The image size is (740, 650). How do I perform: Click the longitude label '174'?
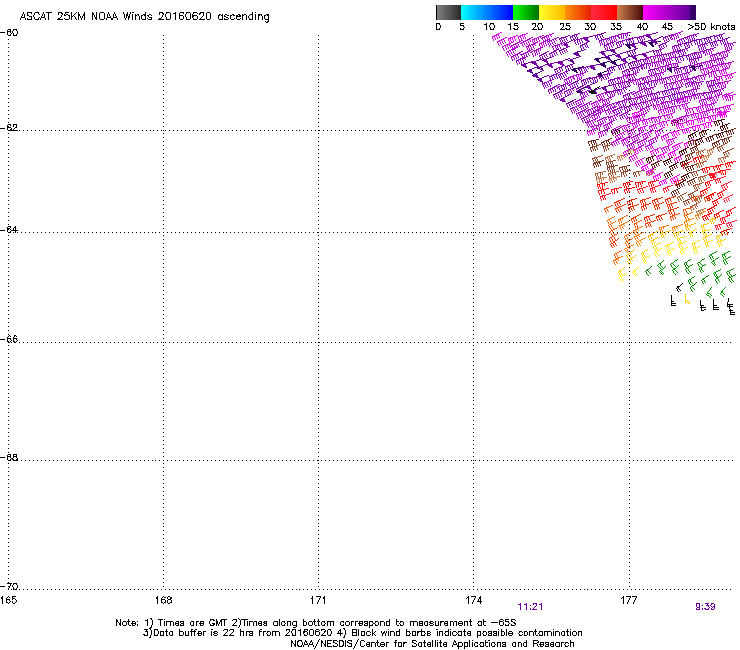pyautogui.click(x=473, y=600)
